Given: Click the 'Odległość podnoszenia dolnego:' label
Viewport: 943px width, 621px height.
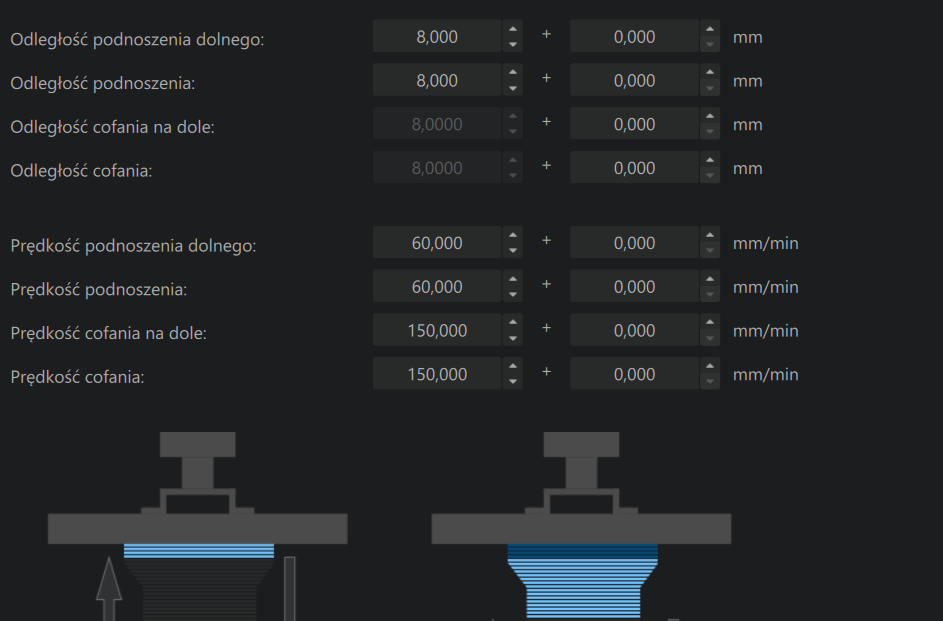Looking at the screenshot, I should coord(137,39).
